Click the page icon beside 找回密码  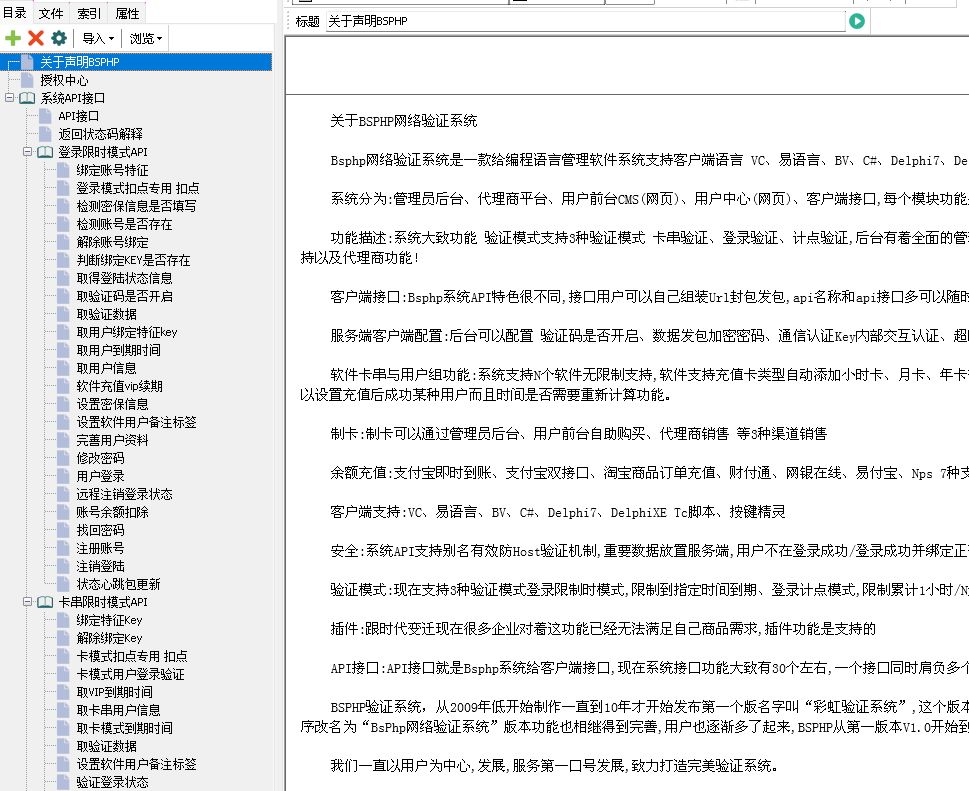pyautogui.click(x=63, y=530)
